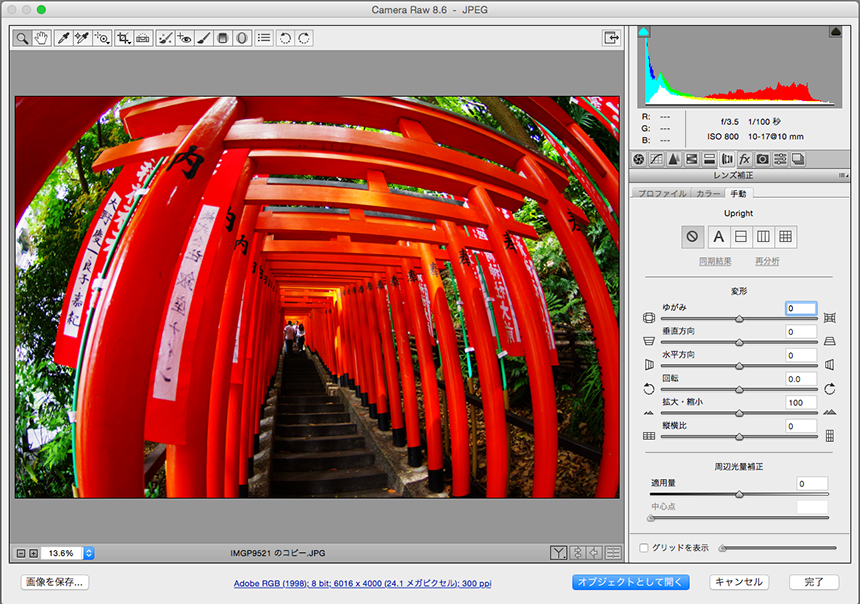The width and height of the screenshot is (860, 604).
Task: Open the zoom level dropdown at 13.6%
Action: [x=89, y=553]
